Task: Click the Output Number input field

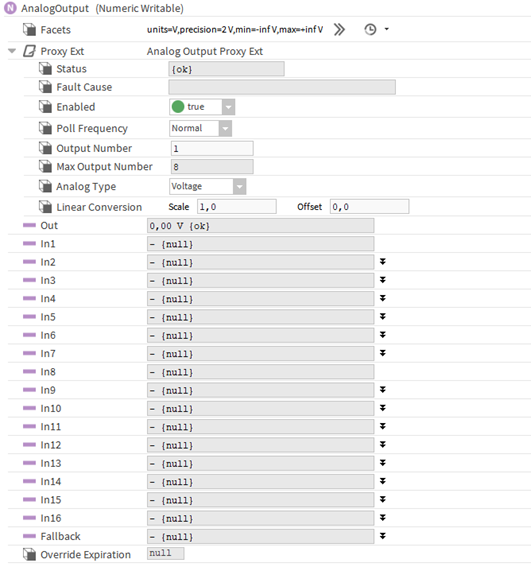Action: 212,149
